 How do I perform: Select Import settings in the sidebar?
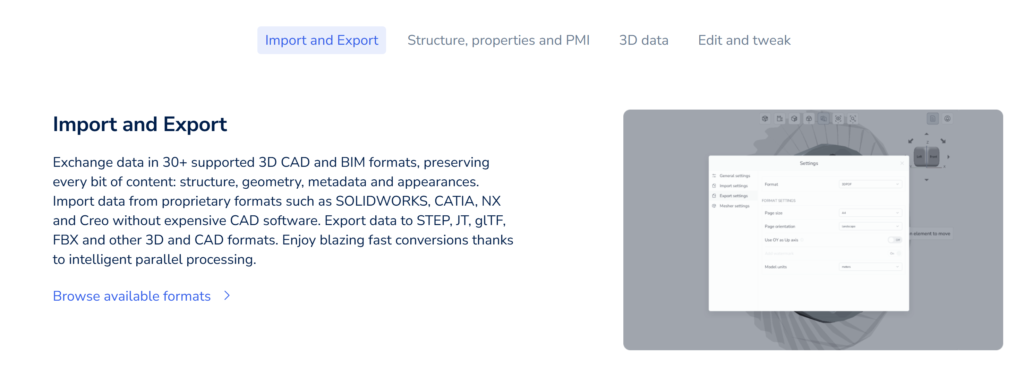731,186
